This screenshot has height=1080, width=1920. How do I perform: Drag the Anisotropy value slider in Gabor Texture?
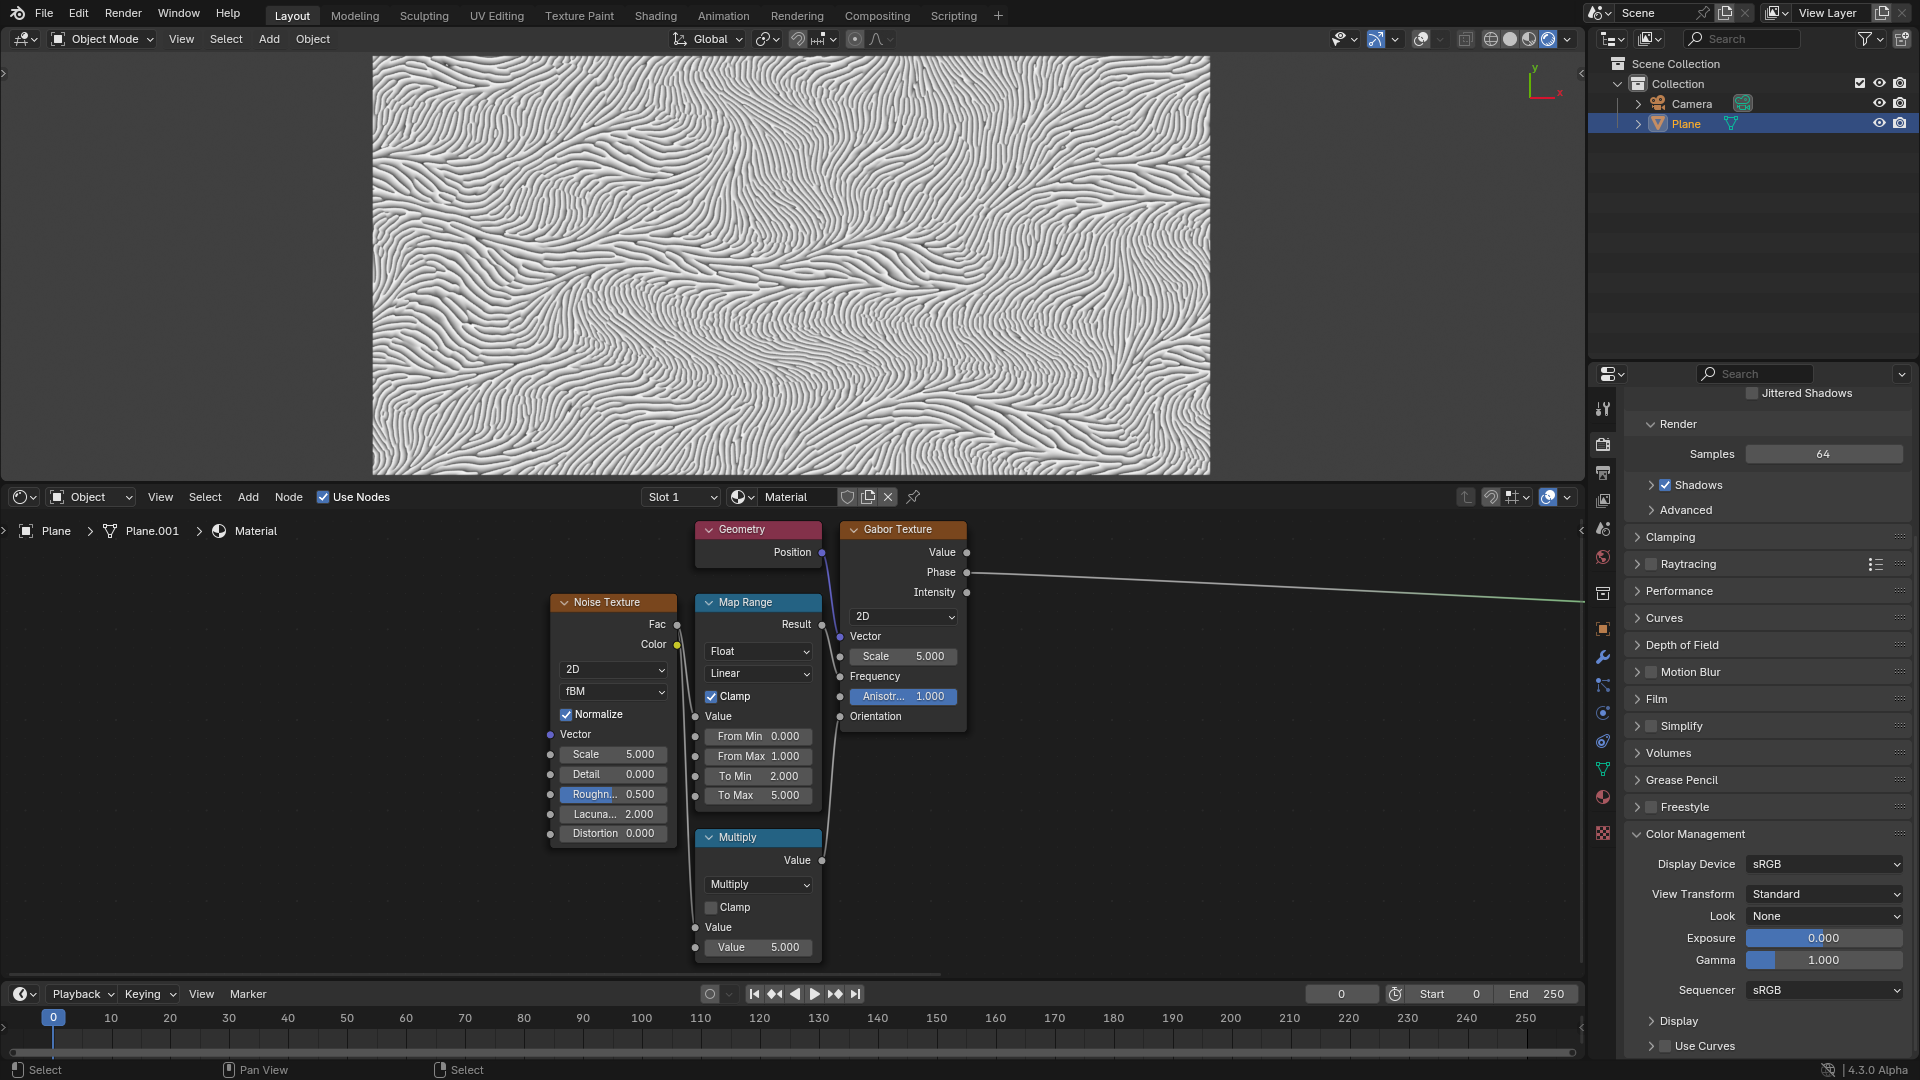pyautogui.click(x=901, y=695)
